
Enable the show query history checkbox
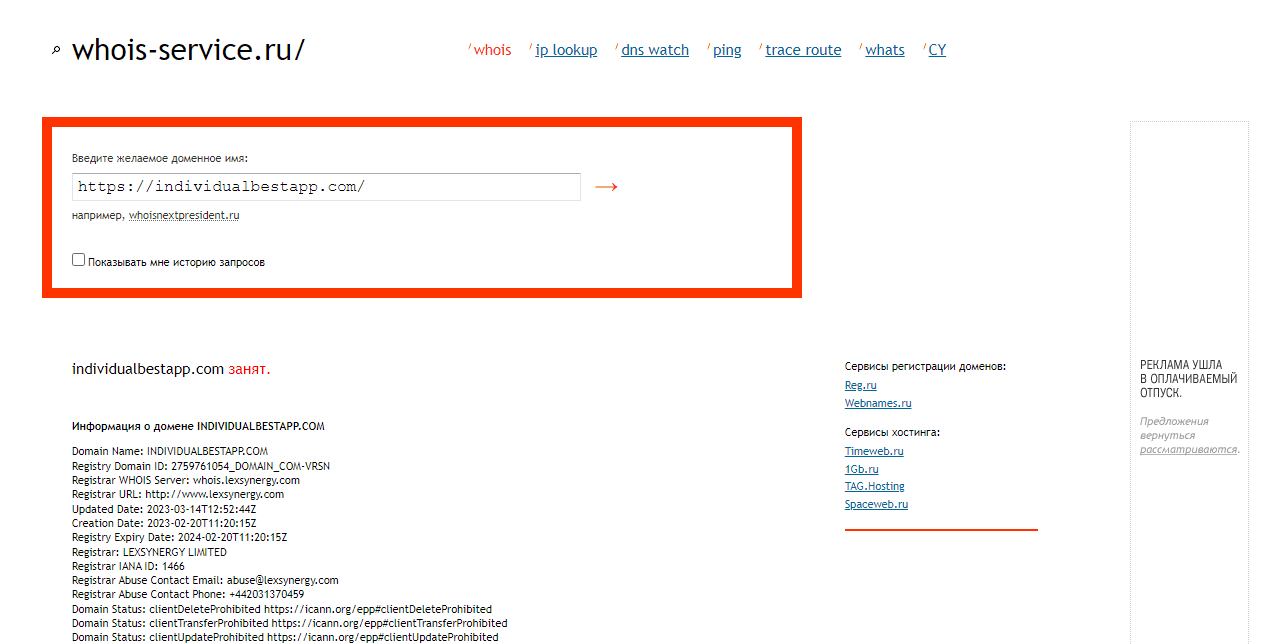click(x=79, y=260)
